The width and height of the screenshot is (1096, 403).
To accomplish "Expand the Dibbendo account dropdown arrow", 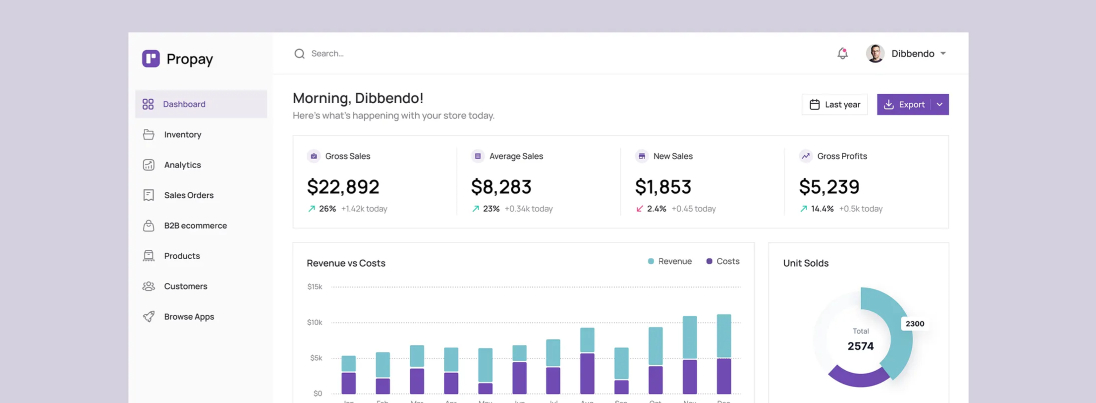I will [943, 54].
